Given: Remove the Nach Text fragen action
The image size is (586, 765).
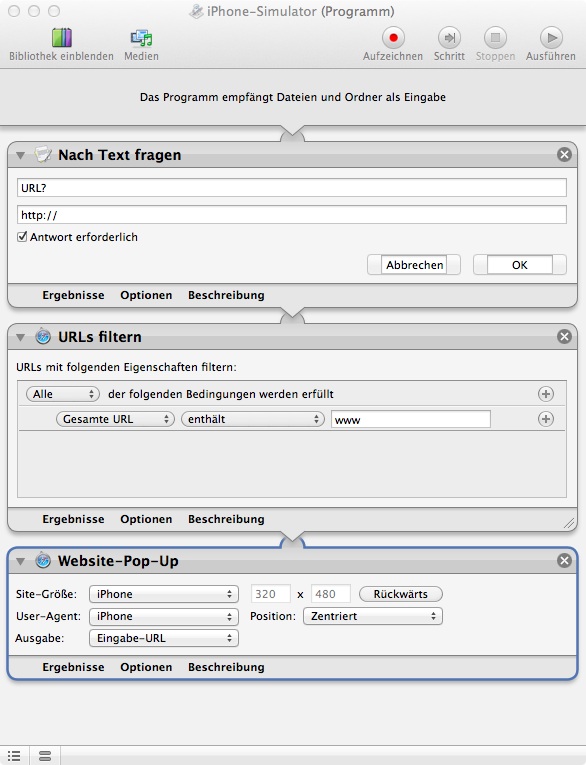Looking at the screenshot, I should 565,155.
